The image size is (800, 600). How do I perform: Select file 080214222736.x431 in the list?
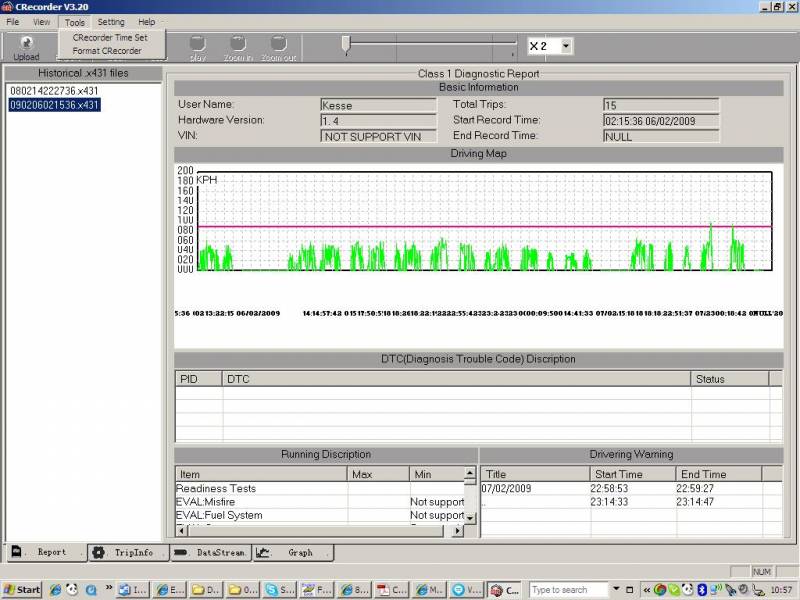coord(54,91)
